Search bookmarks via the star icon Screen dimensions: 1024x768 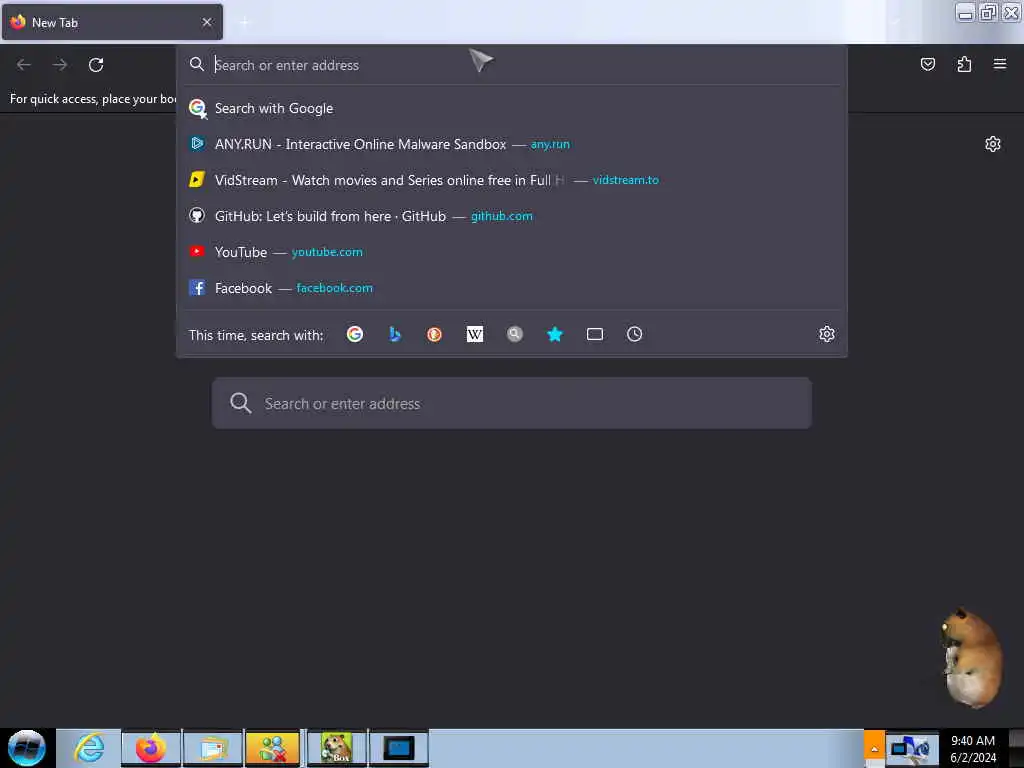pos(554,334)
